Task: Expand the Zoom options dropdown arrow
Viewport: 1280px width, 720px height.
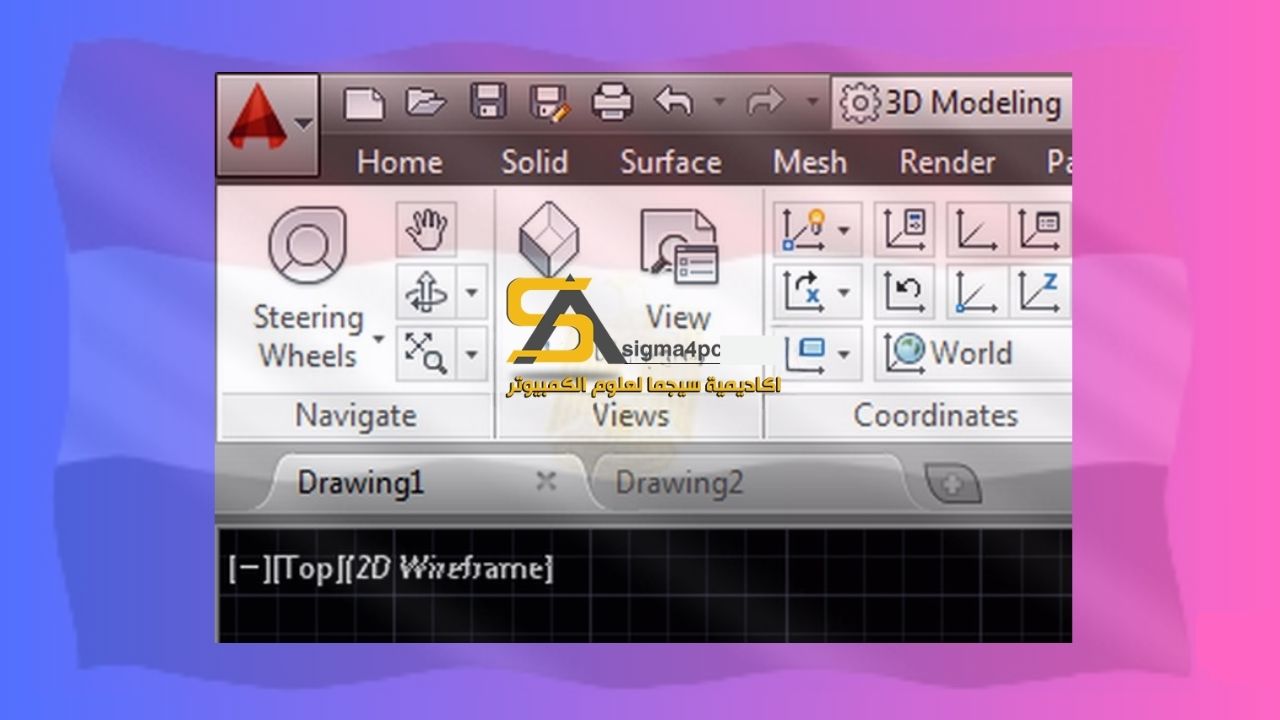Action: coord(472,354)
